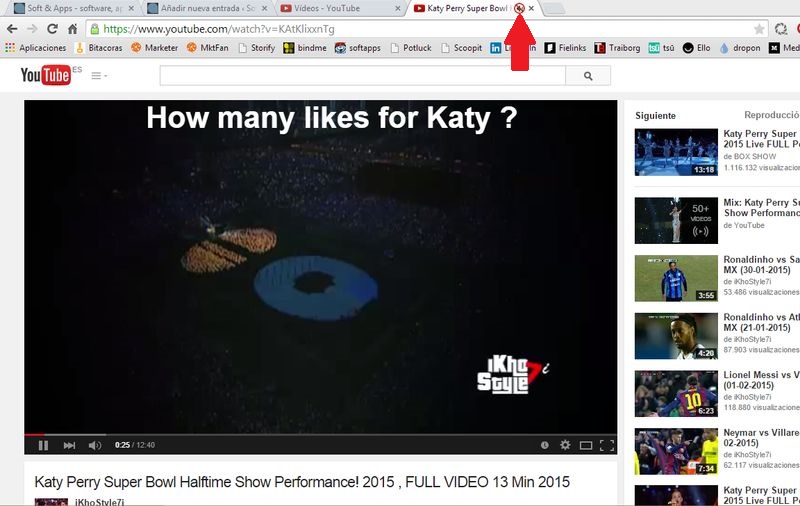Screen dimensions: 800x506
Task: Switch to the Soft & Apps tab
Action: 74,8
